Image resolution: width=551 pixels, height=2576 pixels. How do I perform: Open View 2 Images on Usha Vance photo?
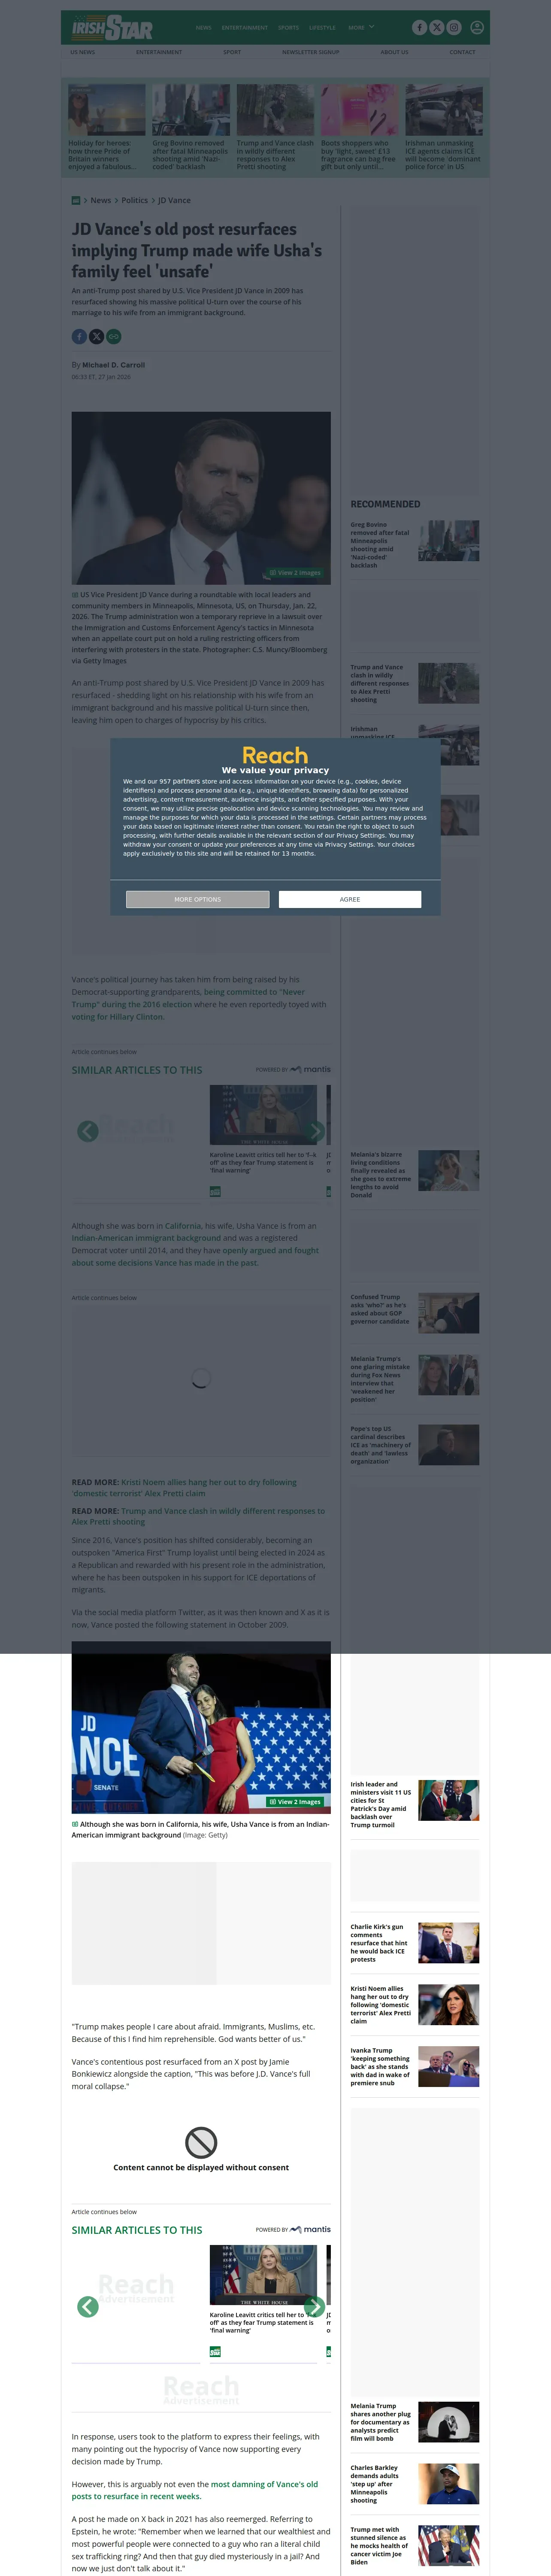point(295,1802)
